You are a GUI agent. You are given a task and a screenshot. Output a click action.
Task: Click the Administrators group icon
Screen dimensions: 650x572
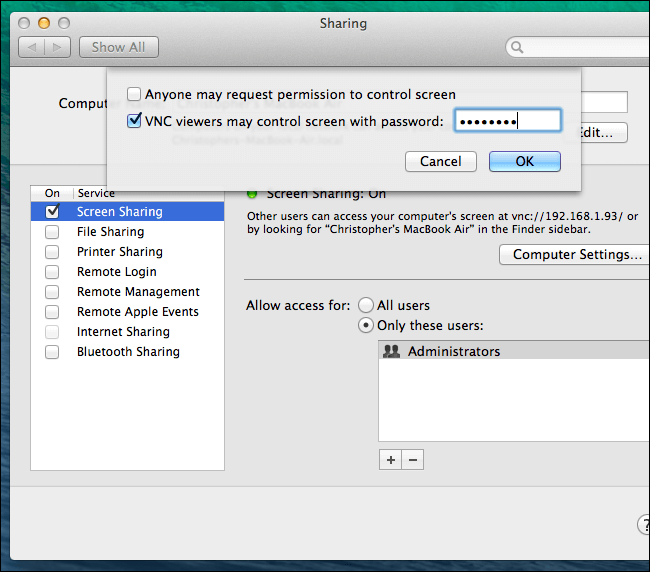(392, 351)
